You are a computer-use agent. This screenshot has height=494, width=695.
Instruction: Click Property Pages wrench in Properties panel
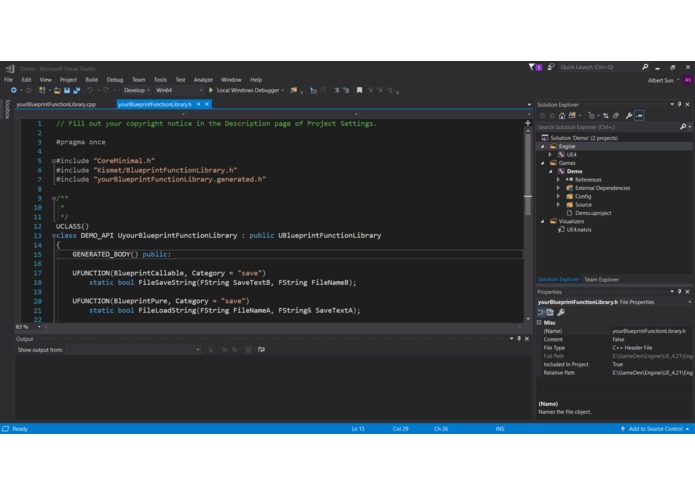click(x=561, y=312)
